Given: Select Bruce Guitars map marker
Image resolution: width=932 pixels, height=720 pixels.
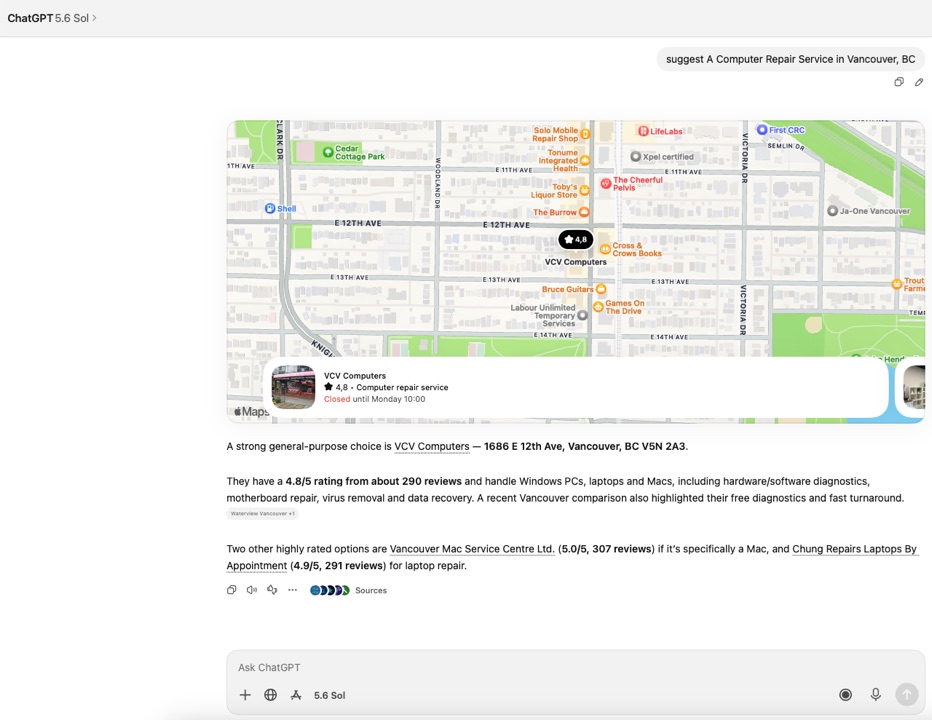Looking at the screenshot, I should click(601, 289).
